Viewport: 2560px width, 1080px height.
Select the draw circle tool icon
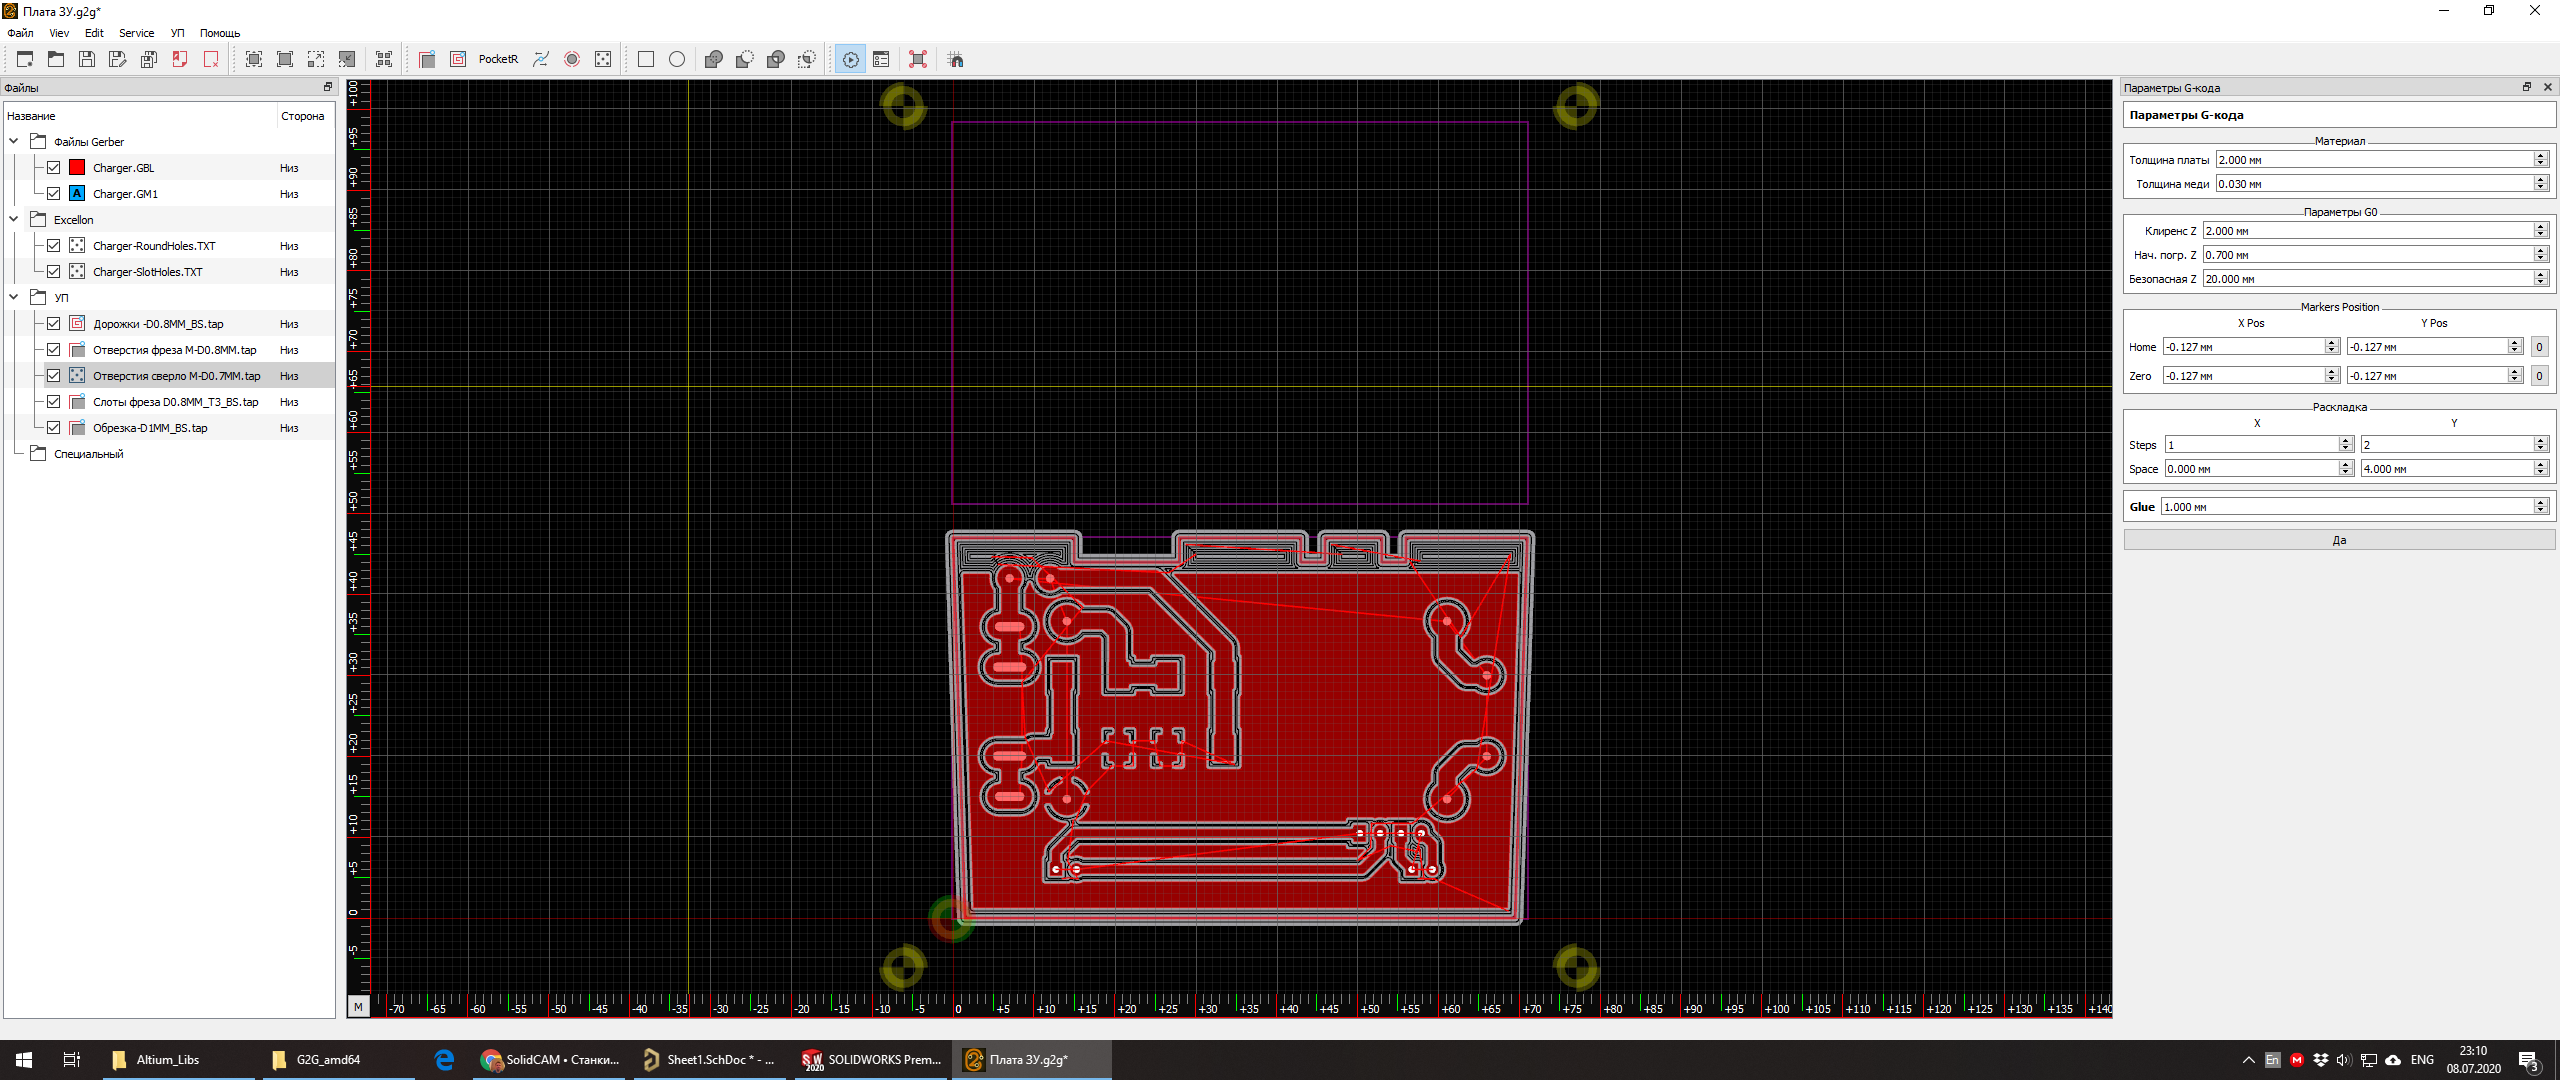click(677, 60)
